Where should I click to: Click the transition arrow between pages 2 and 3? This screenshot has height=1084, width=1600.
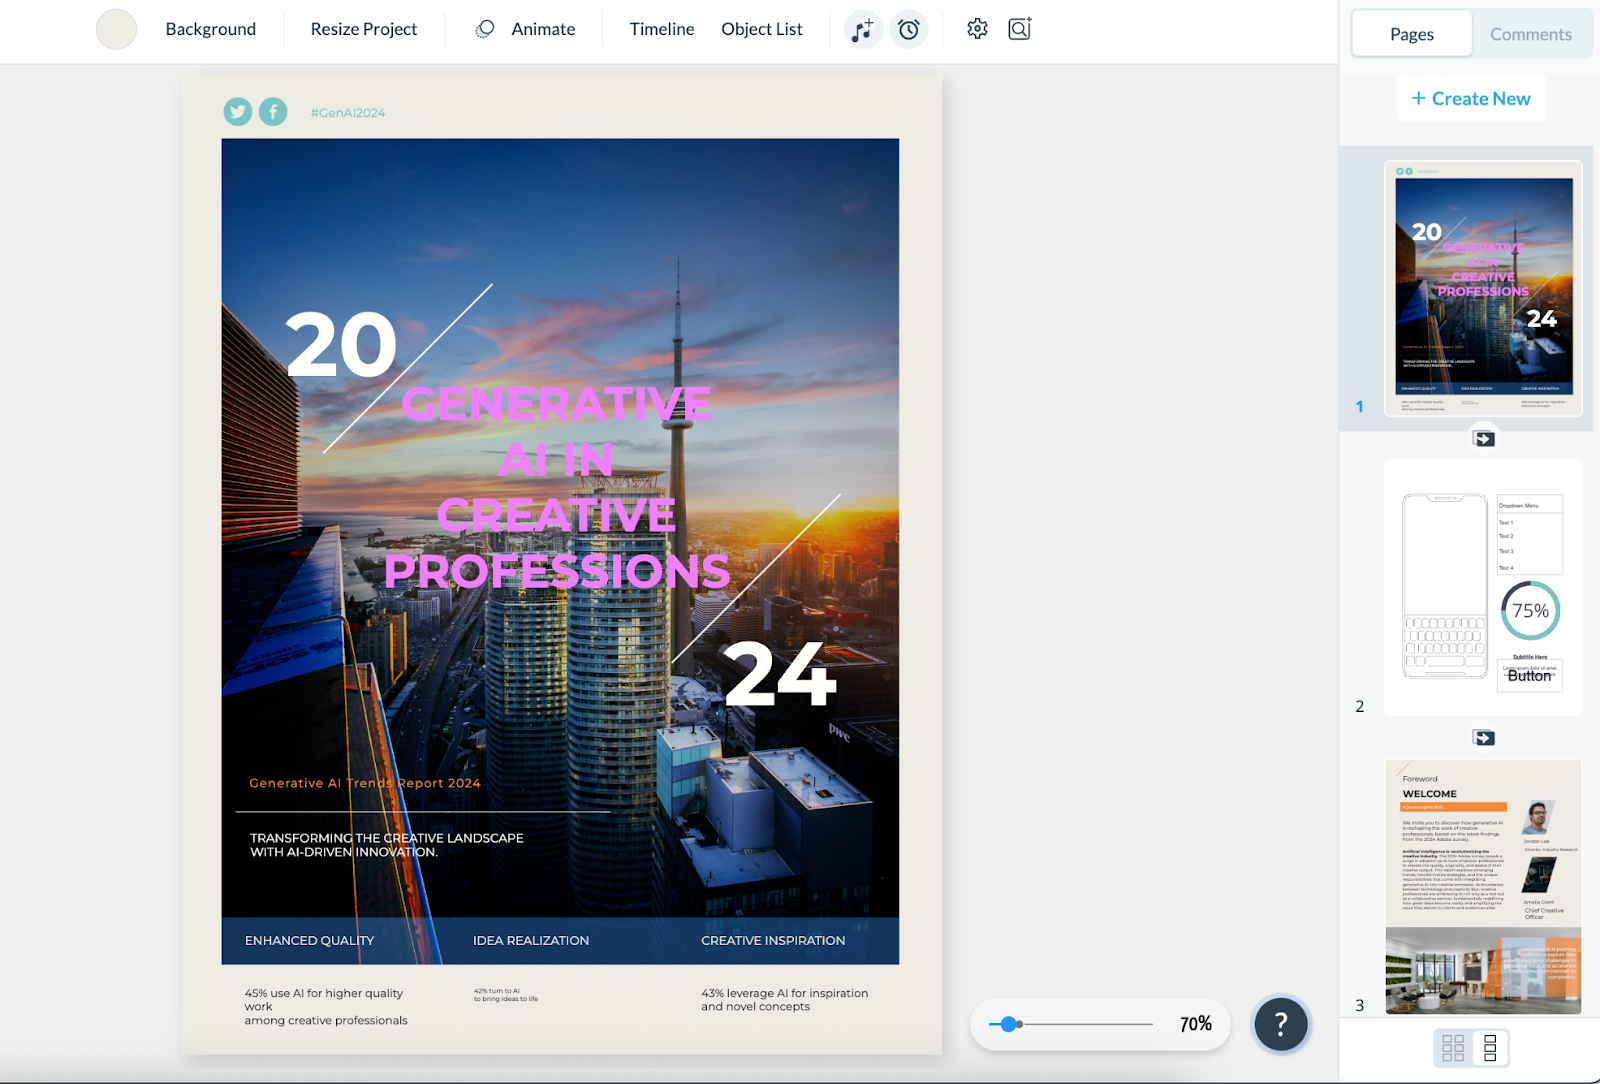click(1483, 737)
